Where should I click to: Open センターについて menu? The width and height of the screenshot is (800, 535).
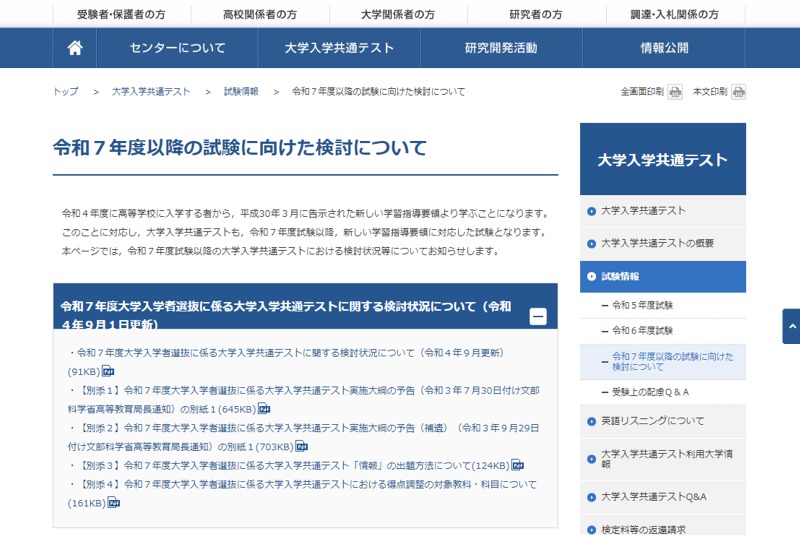pos(178,48)
